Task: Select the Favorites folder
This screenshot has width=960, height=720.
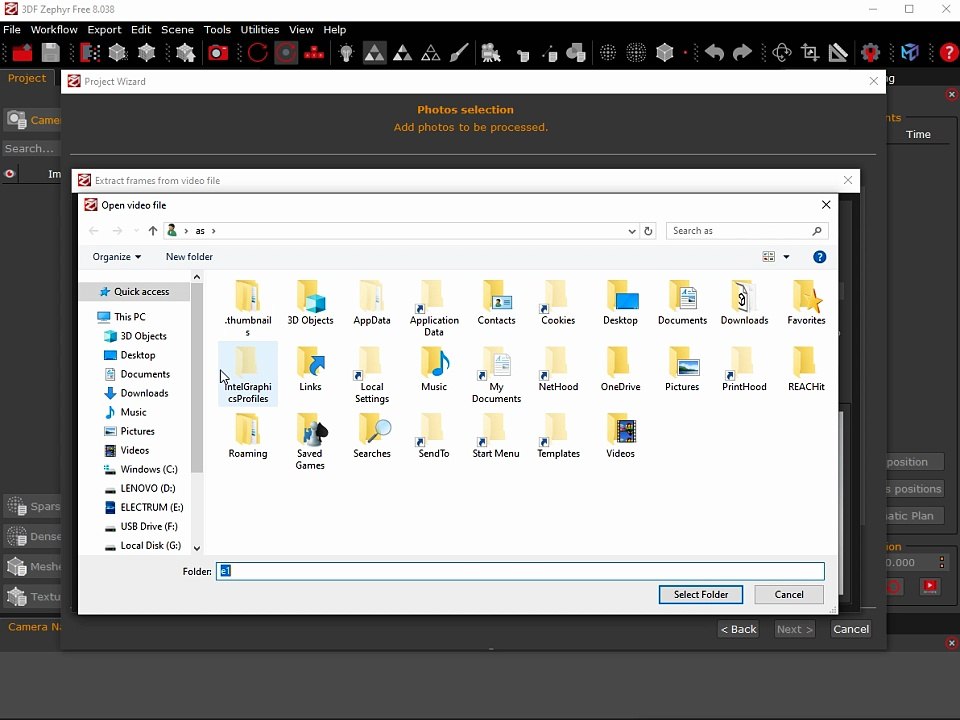Action: click(x=806, y=303)
